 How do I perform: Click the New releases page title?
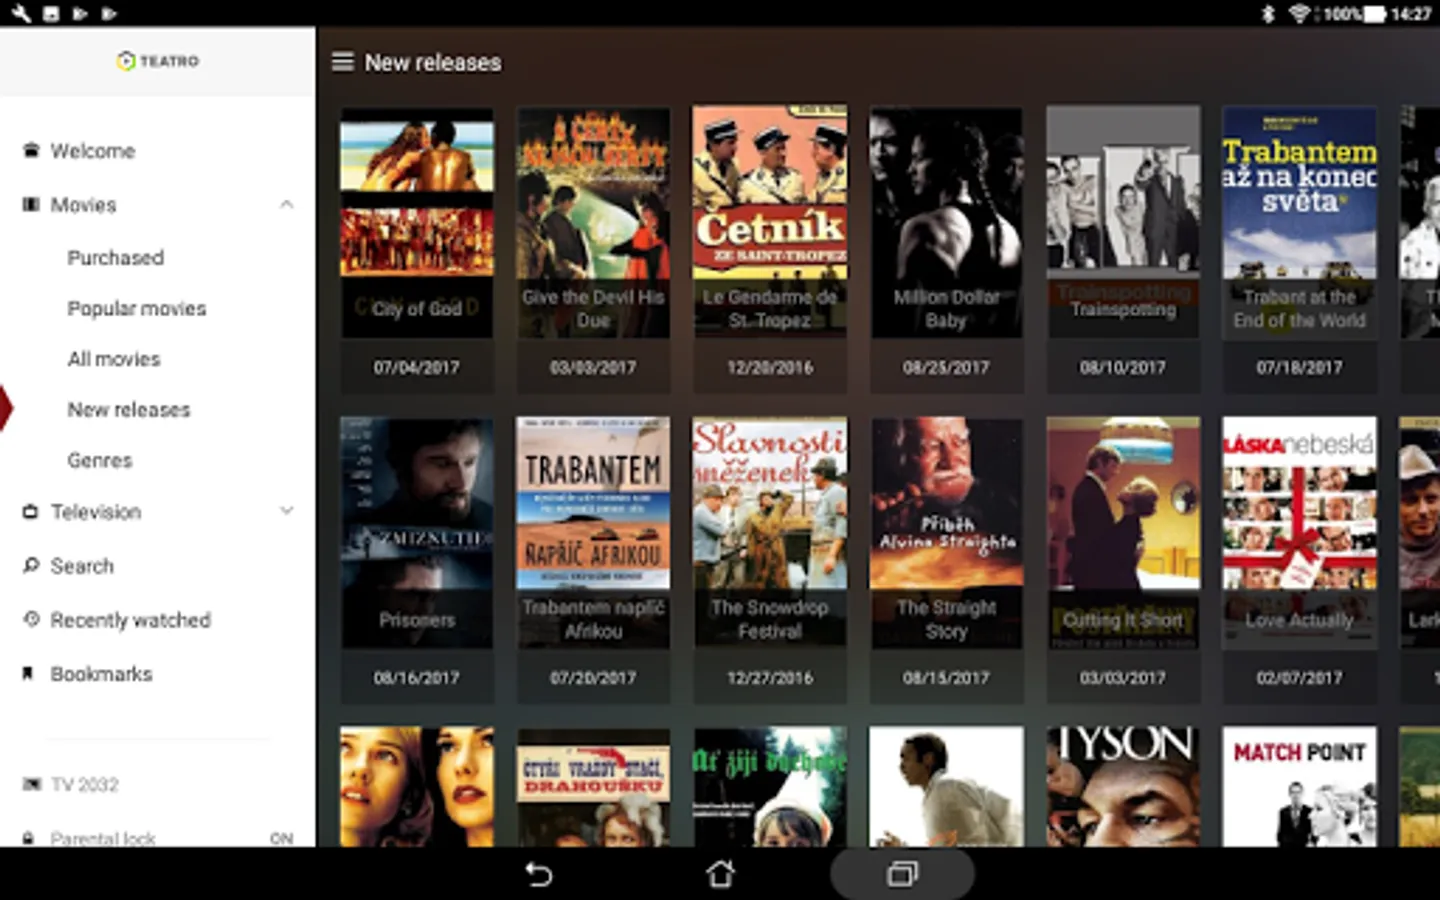433,62
